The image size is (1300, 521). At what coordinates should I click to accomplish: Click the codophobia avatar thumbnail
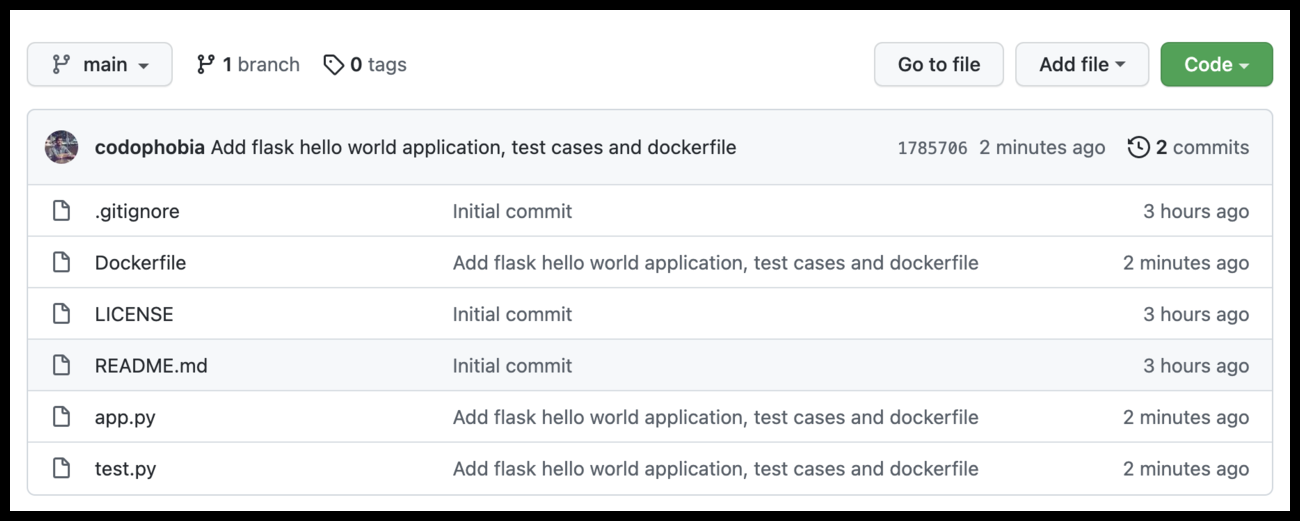(62, 147)
